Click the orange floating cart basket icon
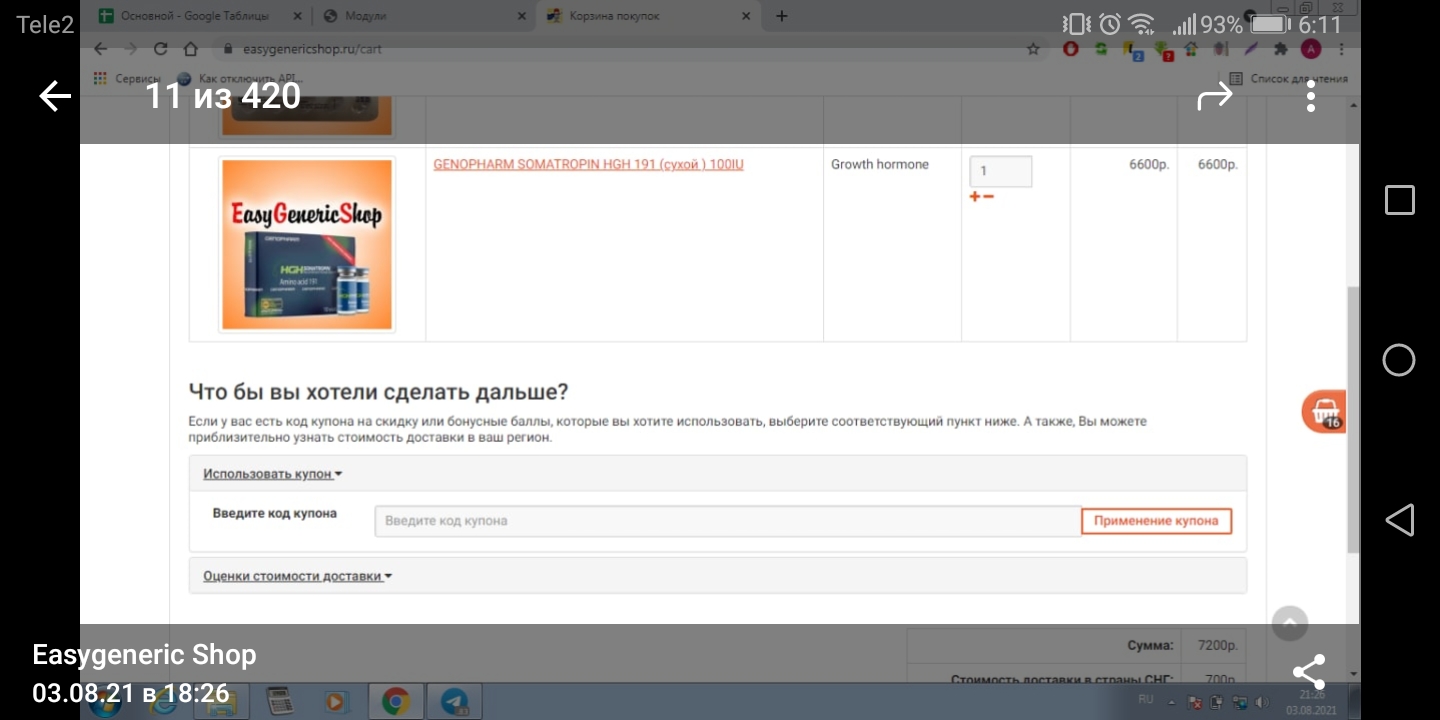1440x720 pixels. click(1323, 412)
